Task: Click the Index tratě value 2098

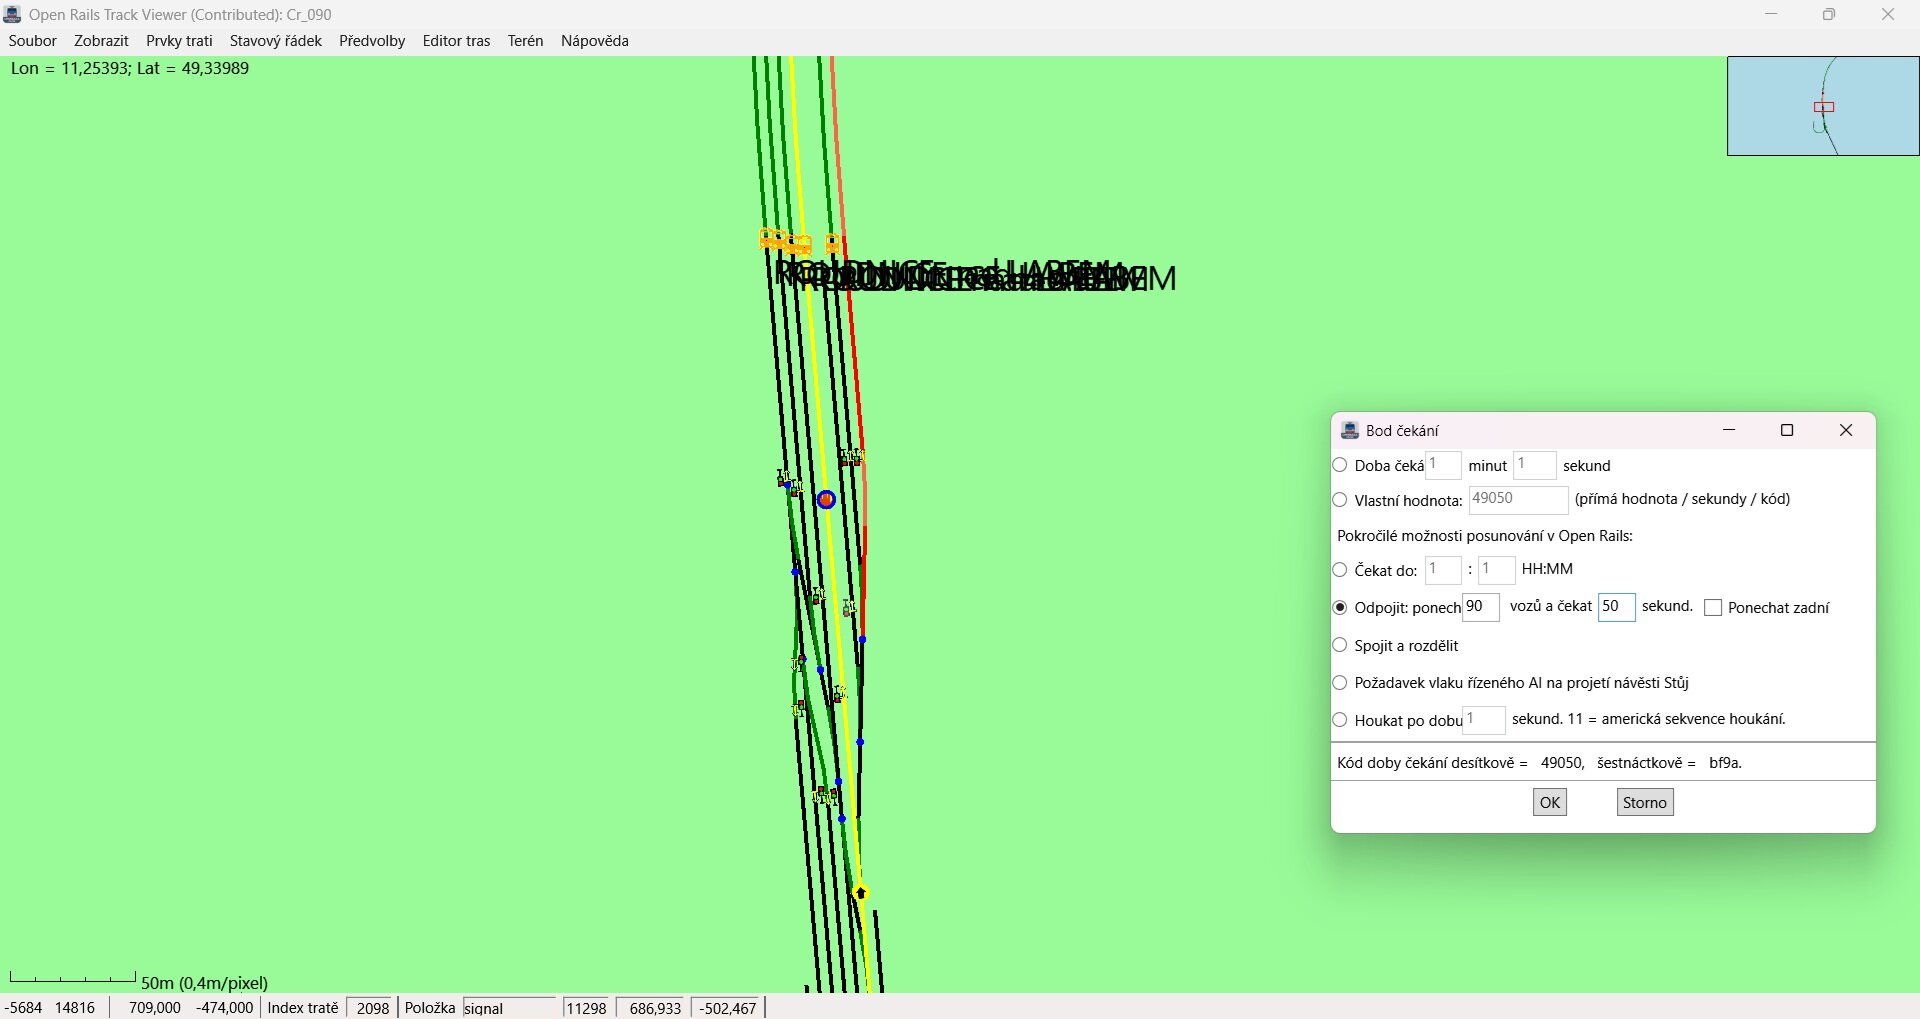Action: point(373,1008)
